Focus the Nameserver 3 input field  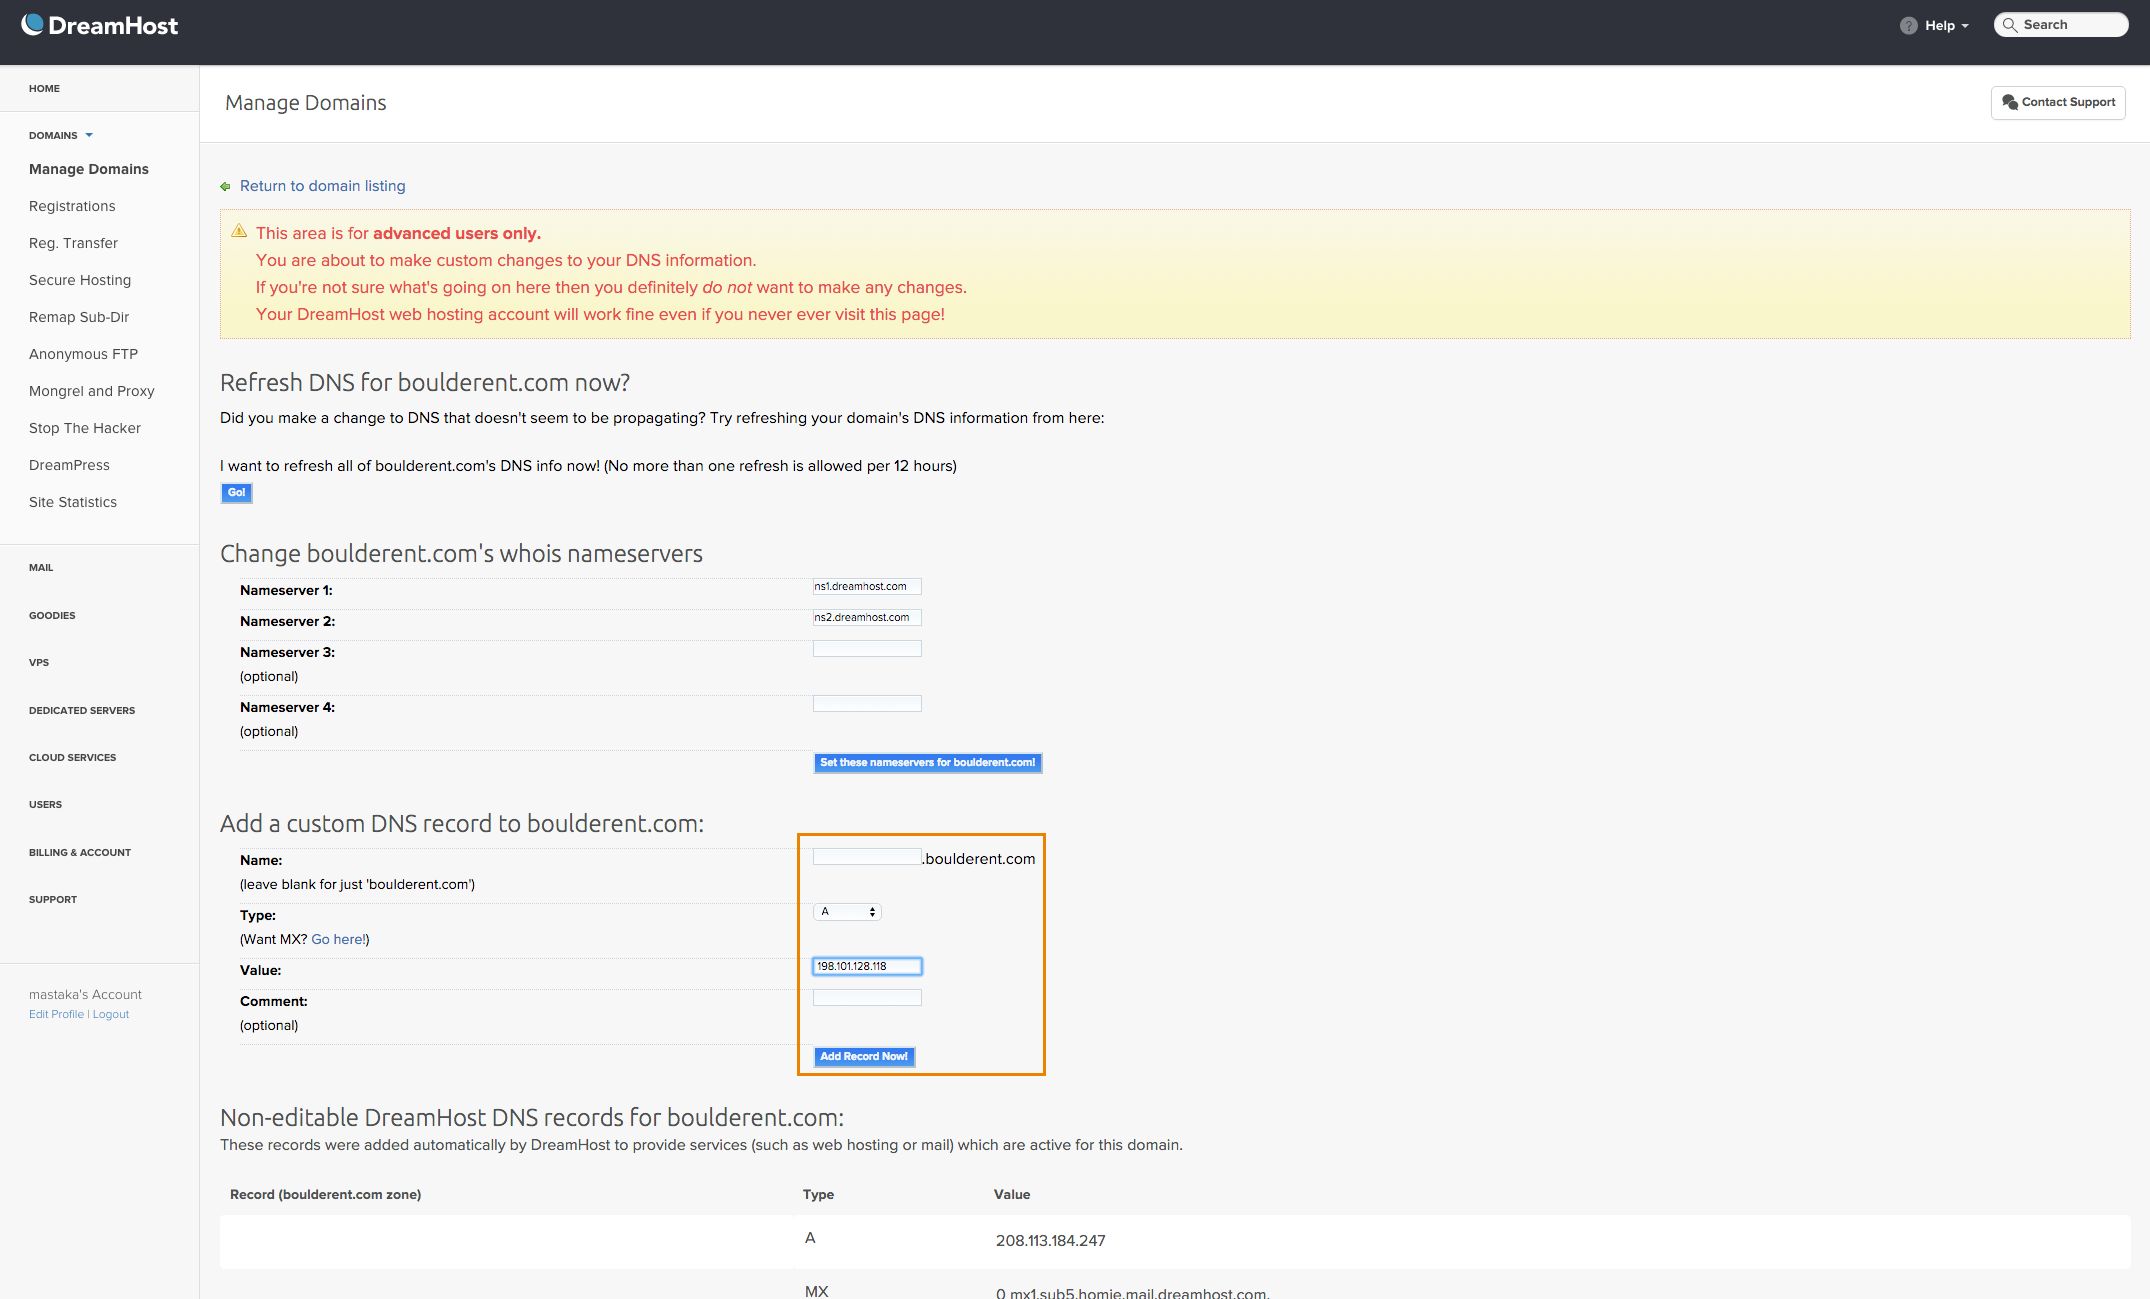pos(867,649)
